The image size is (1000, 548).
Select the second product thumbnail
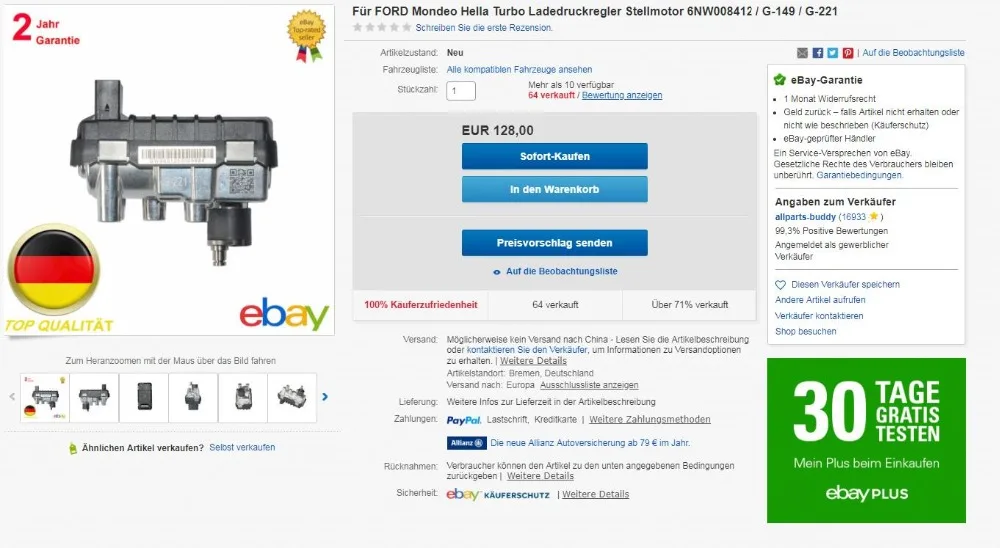pyautogui.click(x=94, y=397)
